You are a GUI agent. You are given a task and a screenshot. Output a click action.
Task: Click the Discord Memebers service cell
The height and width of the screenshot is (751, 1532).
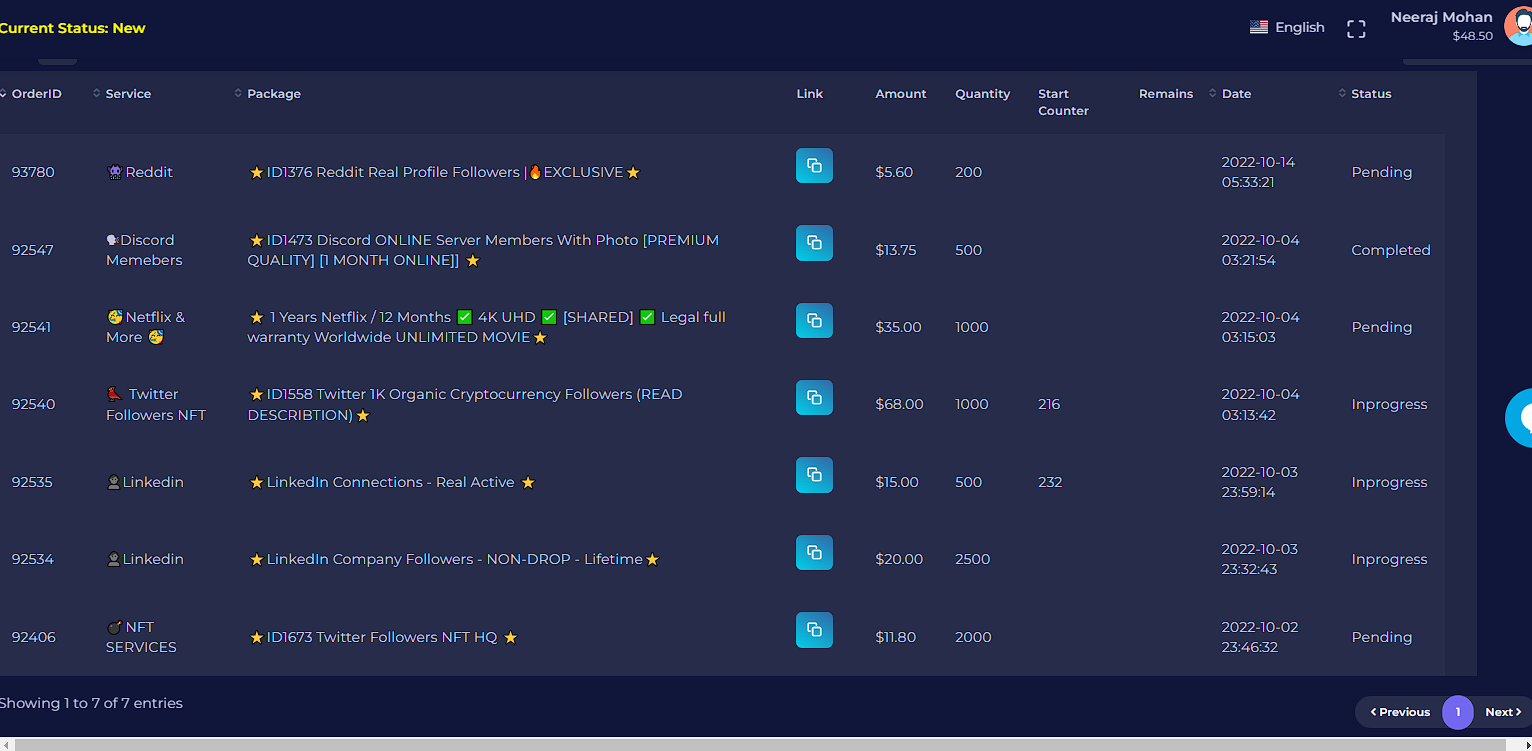[145, 250]
